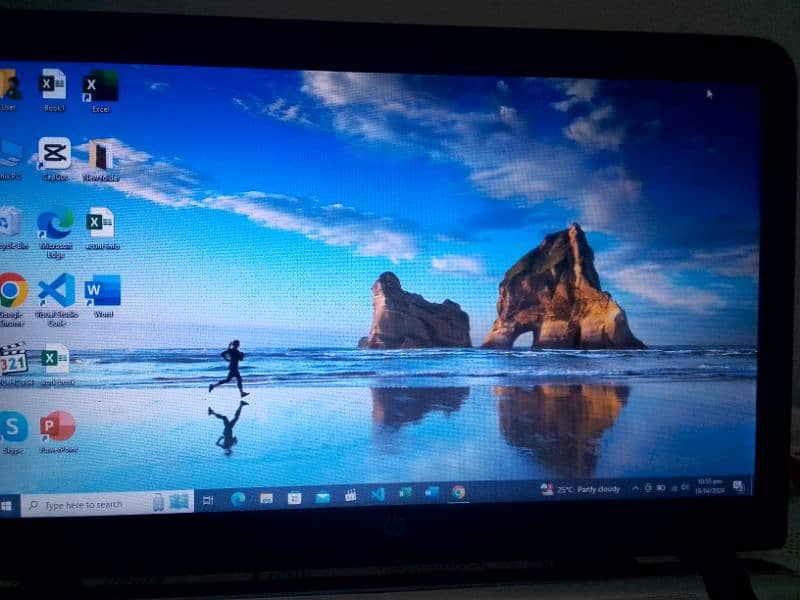Open the clapperboard media player taskbar icon
Image resolution: width=800 pixels, height=600 pixels.
point(351,495)
